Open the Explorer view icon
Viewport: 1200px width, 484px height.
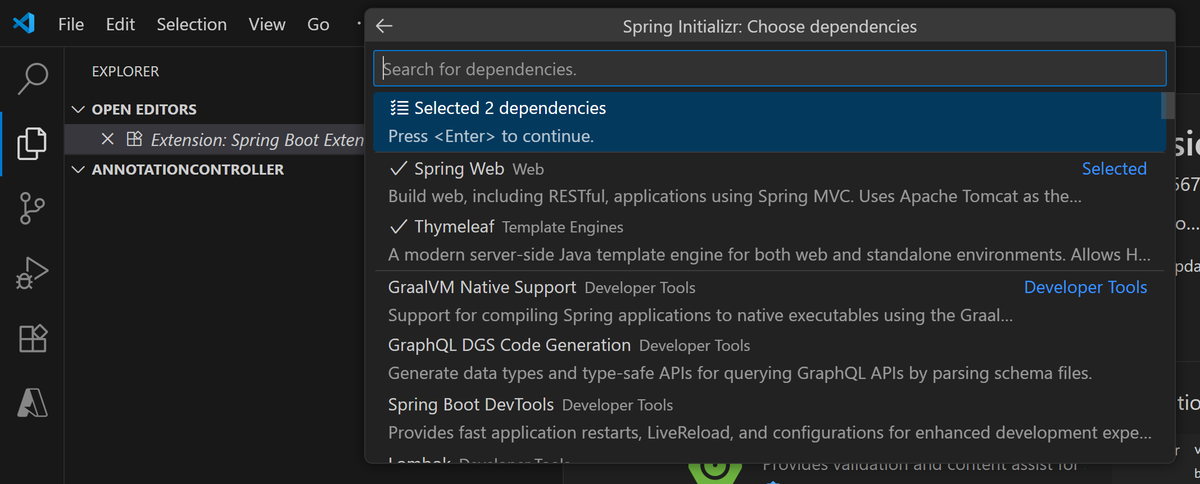pyautogui.click(x=32, y=142)
